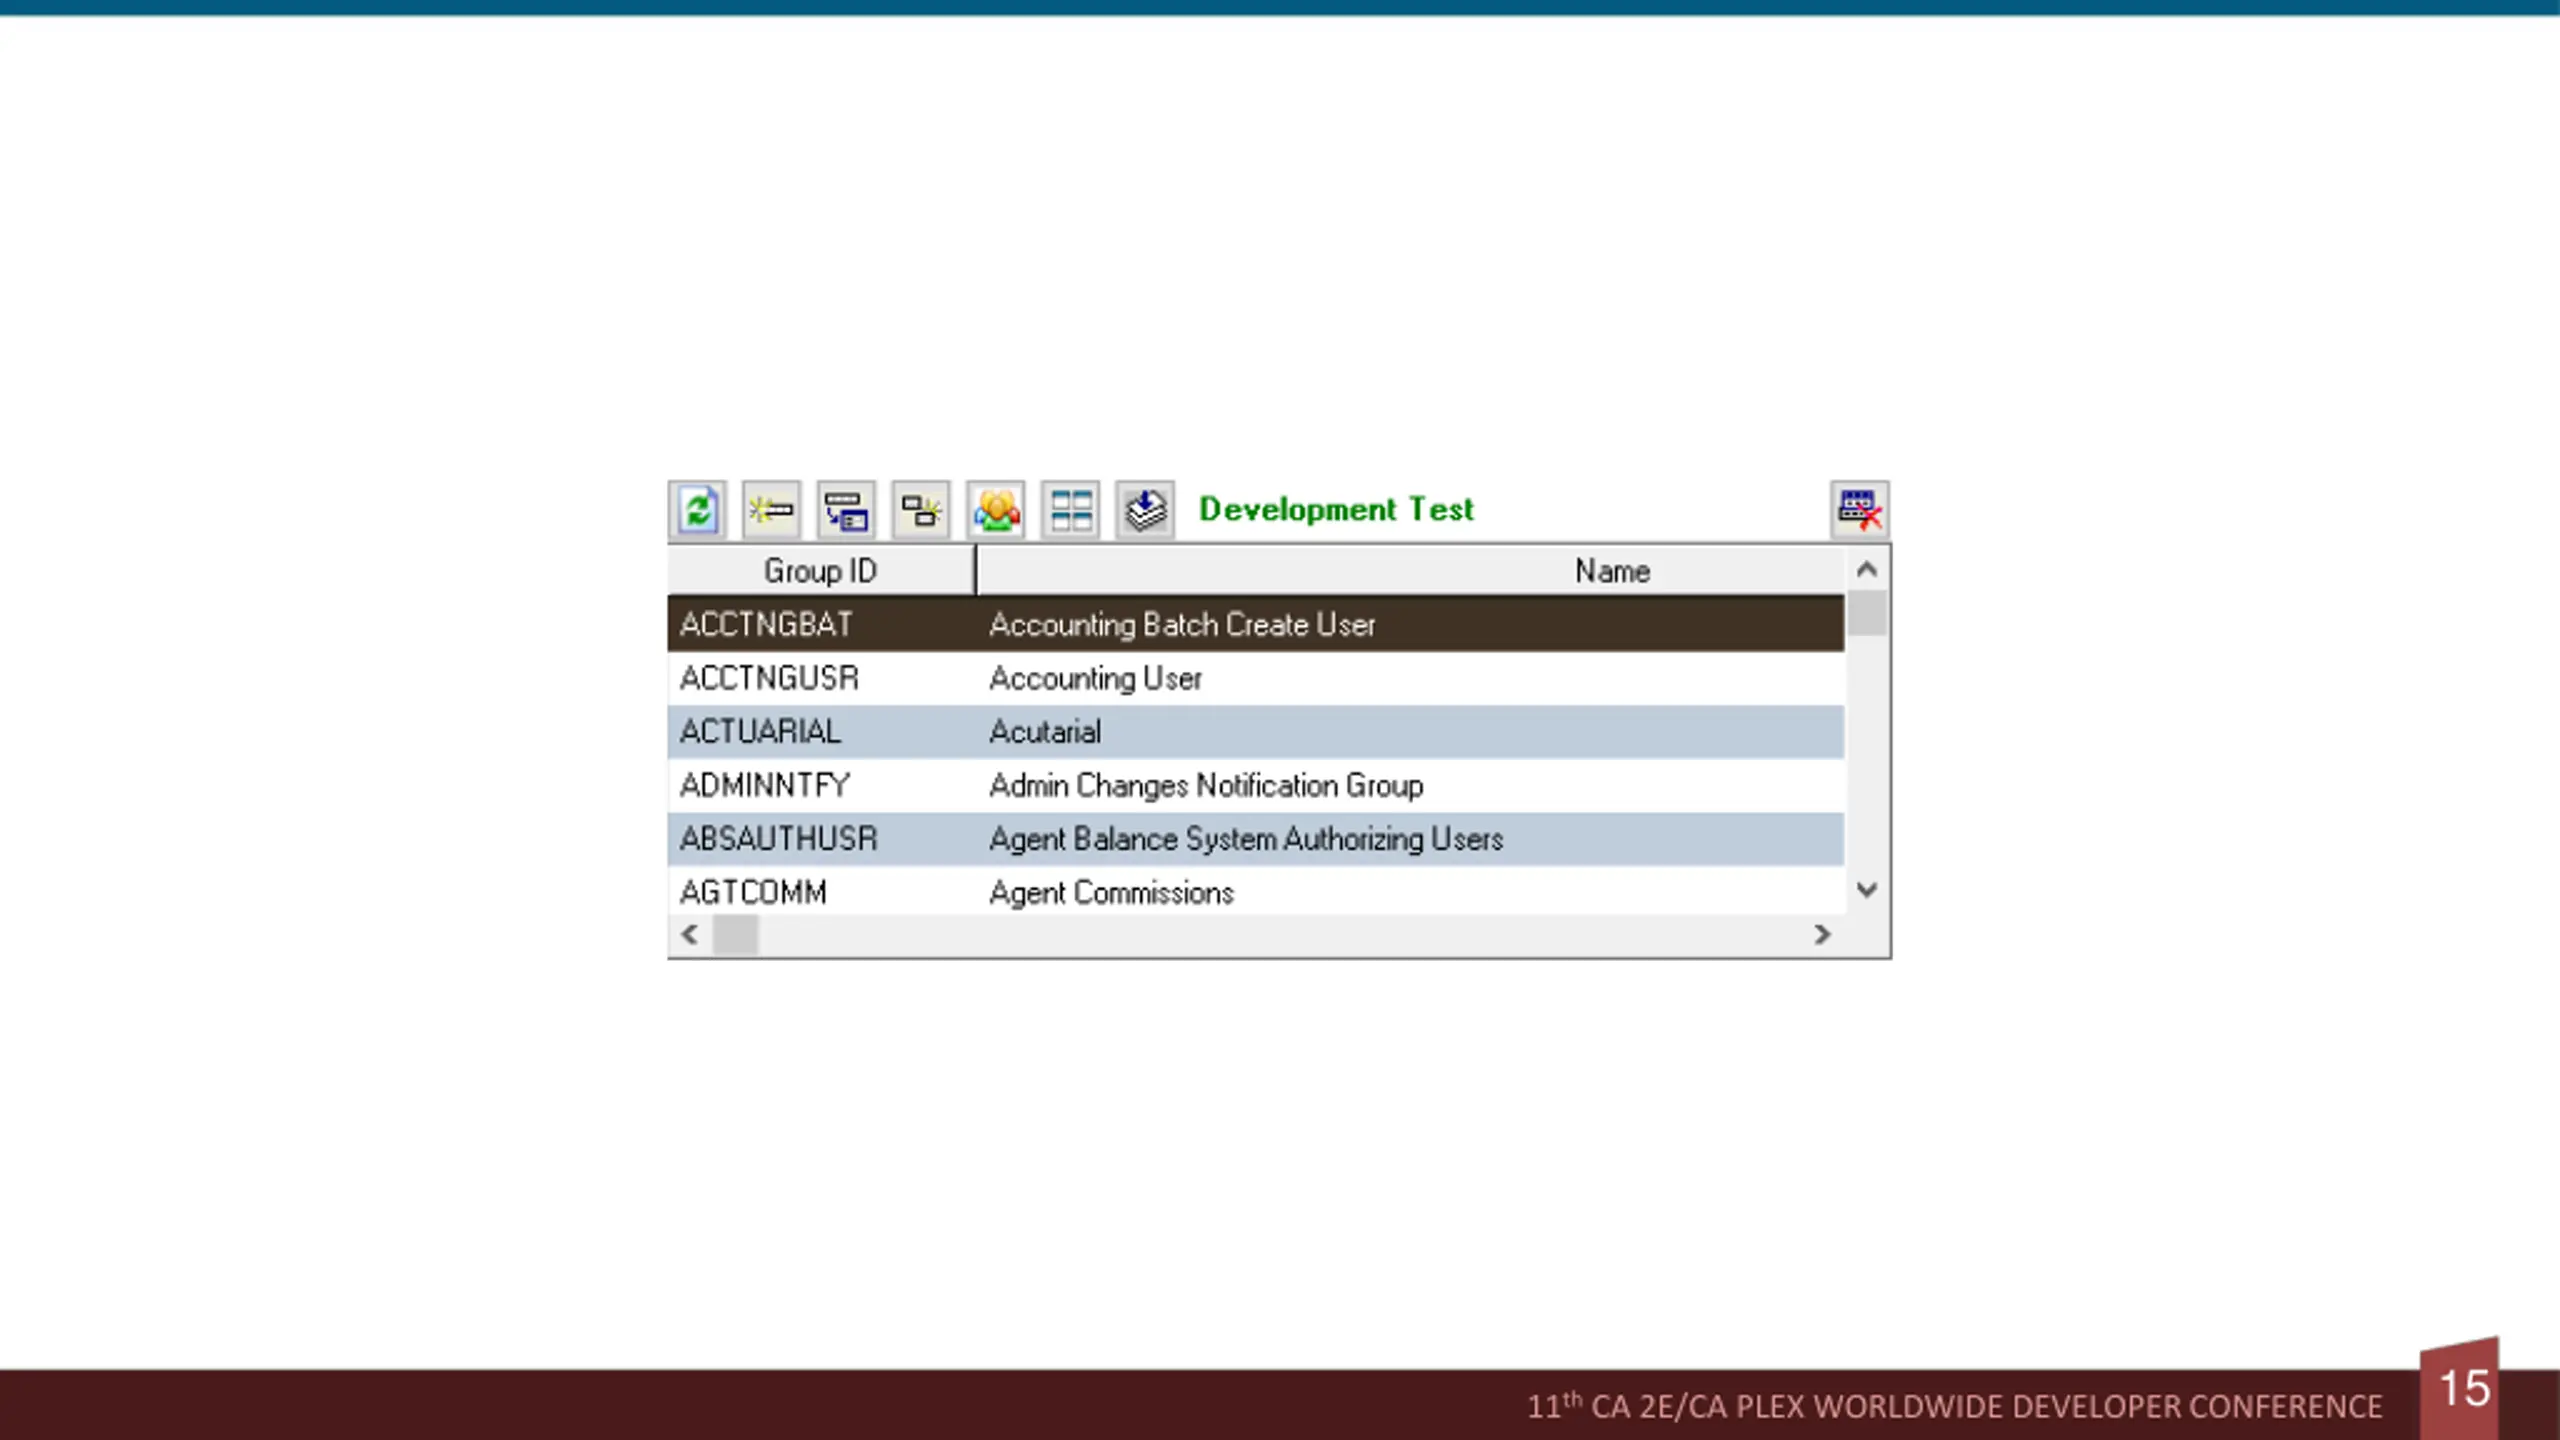2560x1440 pixels.
Task: Click the linked forms arrow icon
Action: (x=846, y=510)
